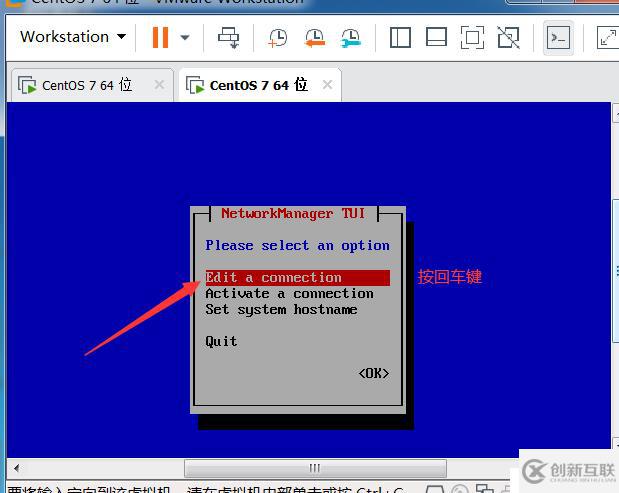Enter full screen mode icon
This screenshot has width=619, height=493.
tap(473, 37)
